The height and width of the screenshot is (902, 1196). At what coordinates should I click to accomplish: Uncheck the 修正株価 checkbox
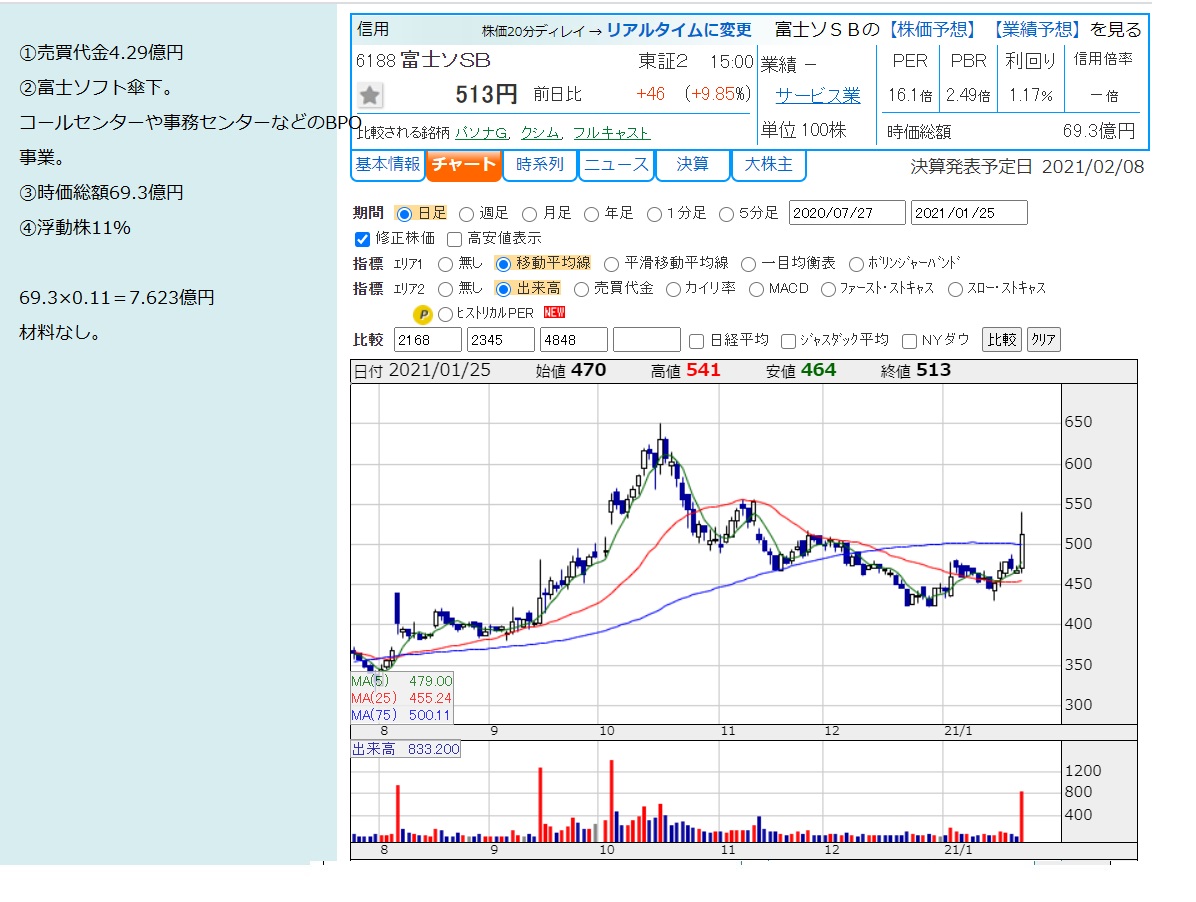(362, 239)
